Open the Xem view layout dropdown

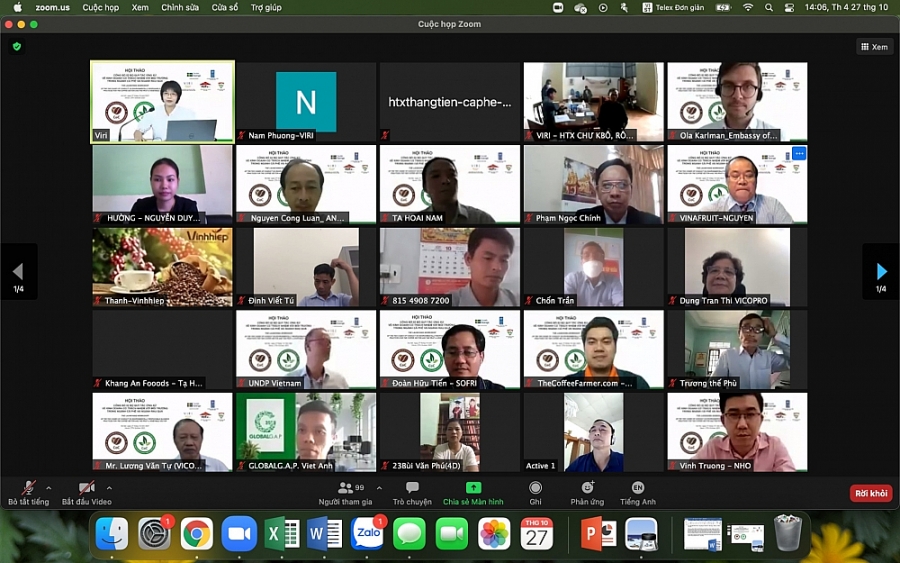pyautogui.click(x=874, y=46)
